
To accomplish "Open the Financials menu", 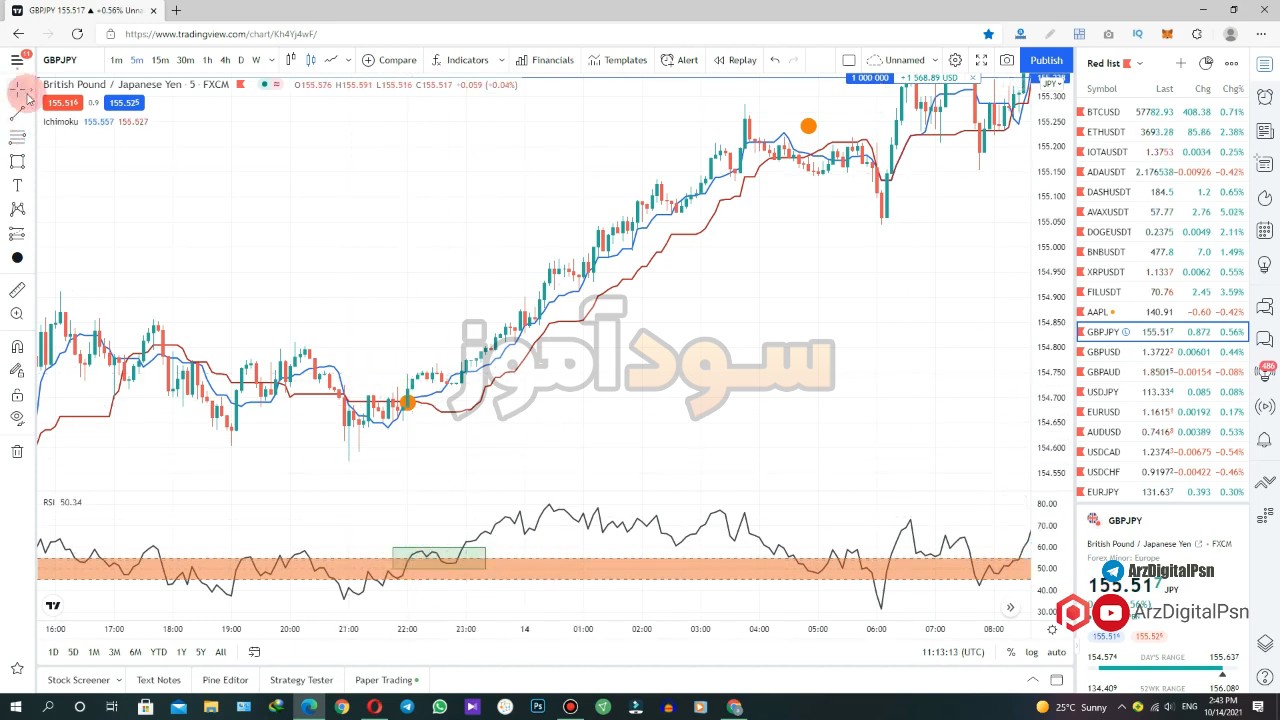I will [545, 60].
